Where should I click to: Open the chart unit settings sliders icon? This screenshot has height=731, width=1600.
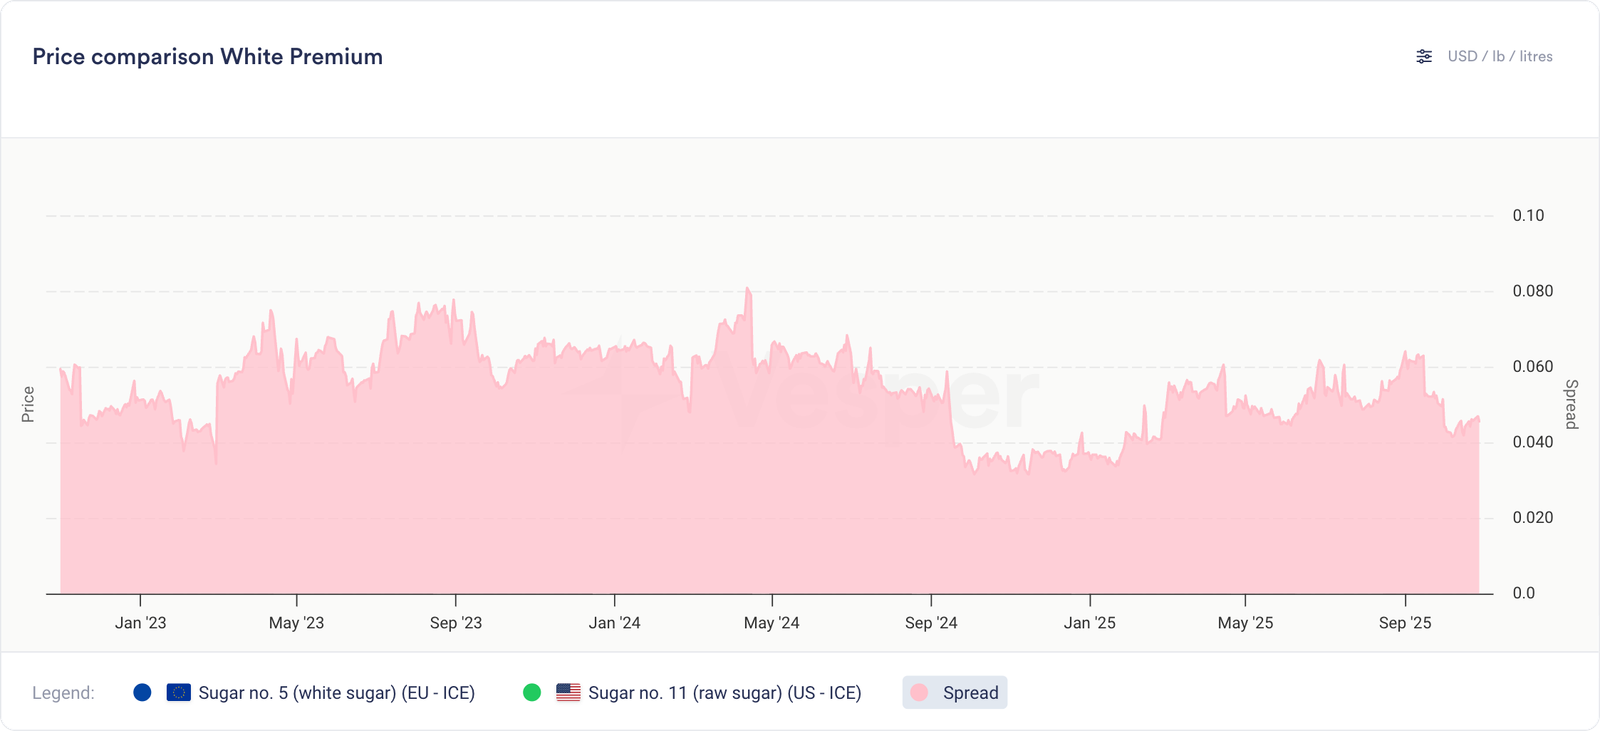[1424, 57]
